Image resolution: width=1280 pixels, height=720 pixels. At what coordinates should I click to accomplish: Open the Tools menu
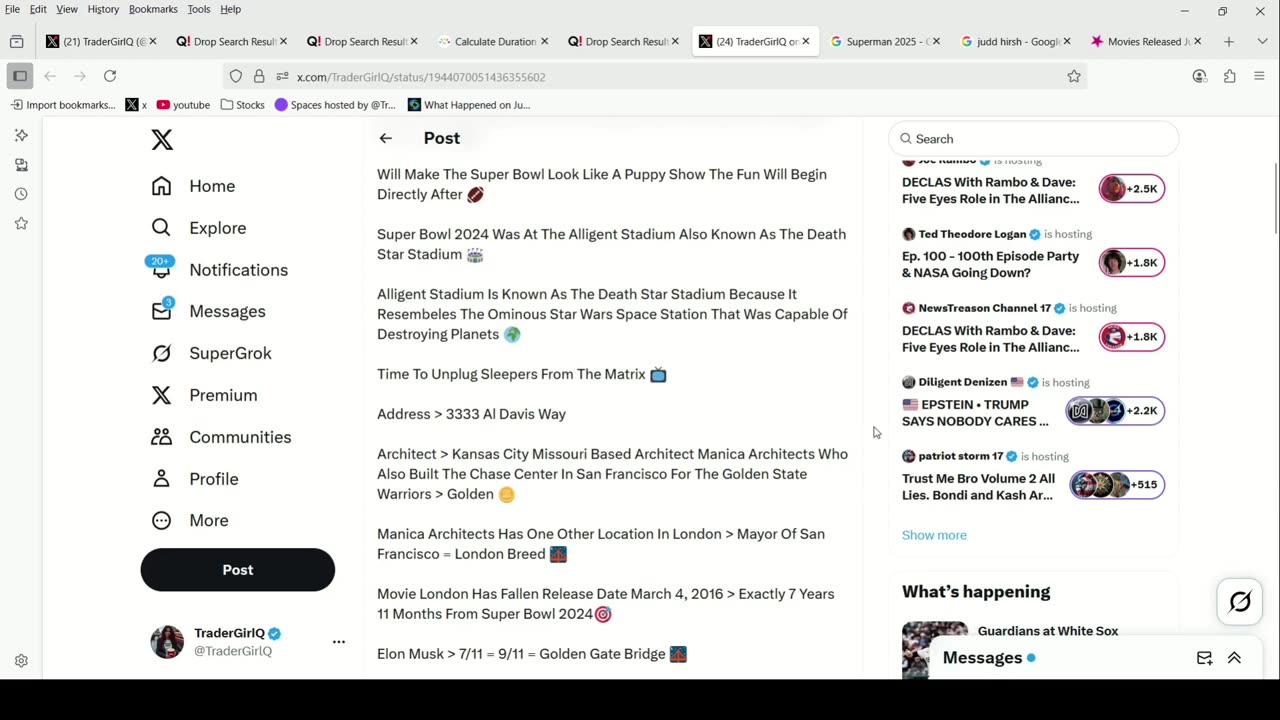(x=199, y=9)
